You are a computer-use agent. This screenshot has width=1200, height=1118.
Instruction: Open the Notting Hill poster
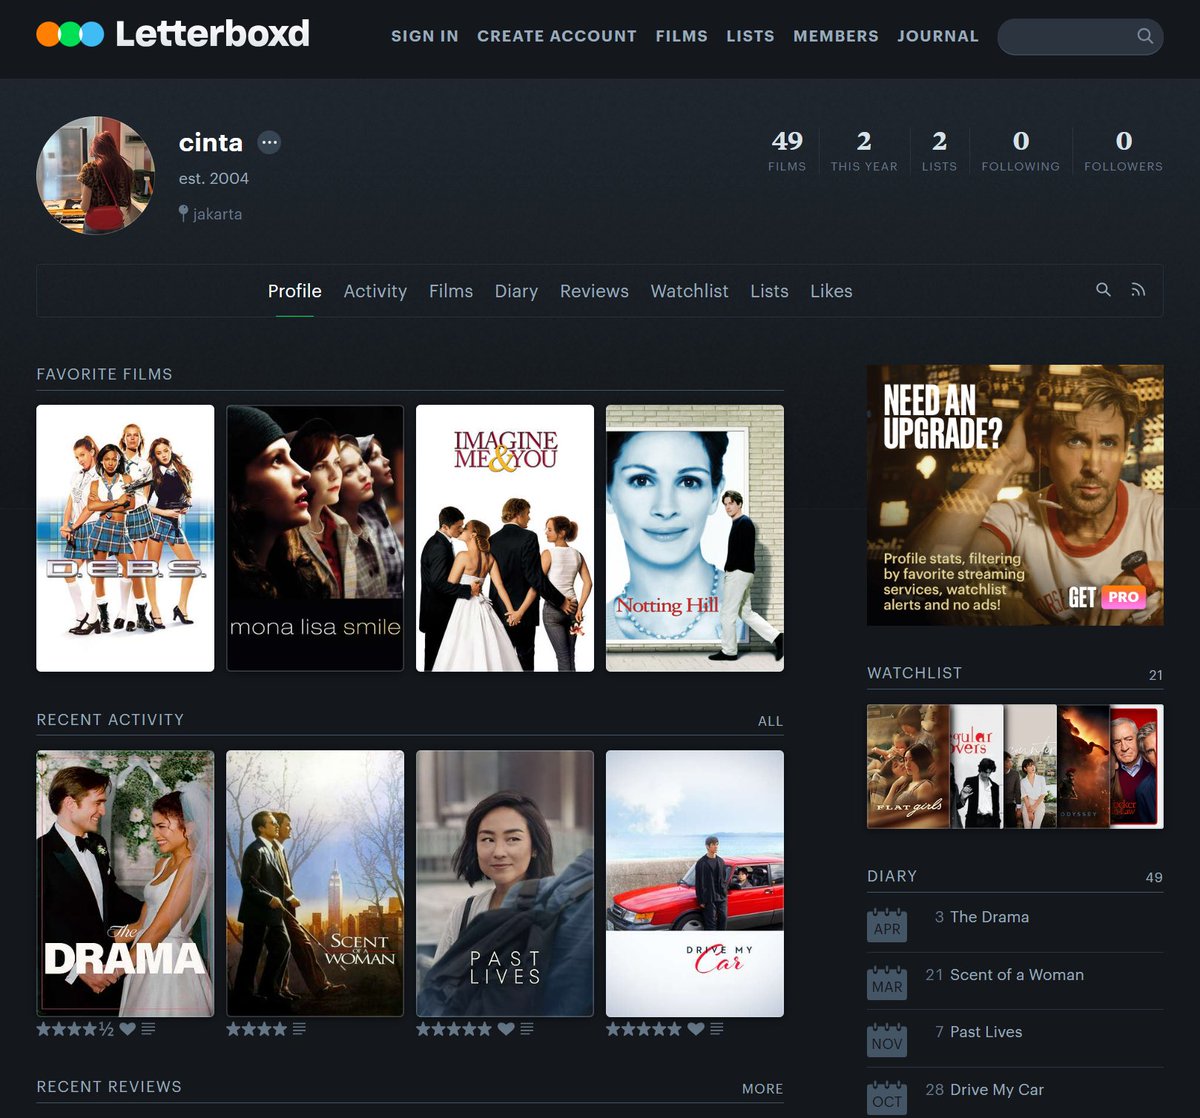[695, 538]
